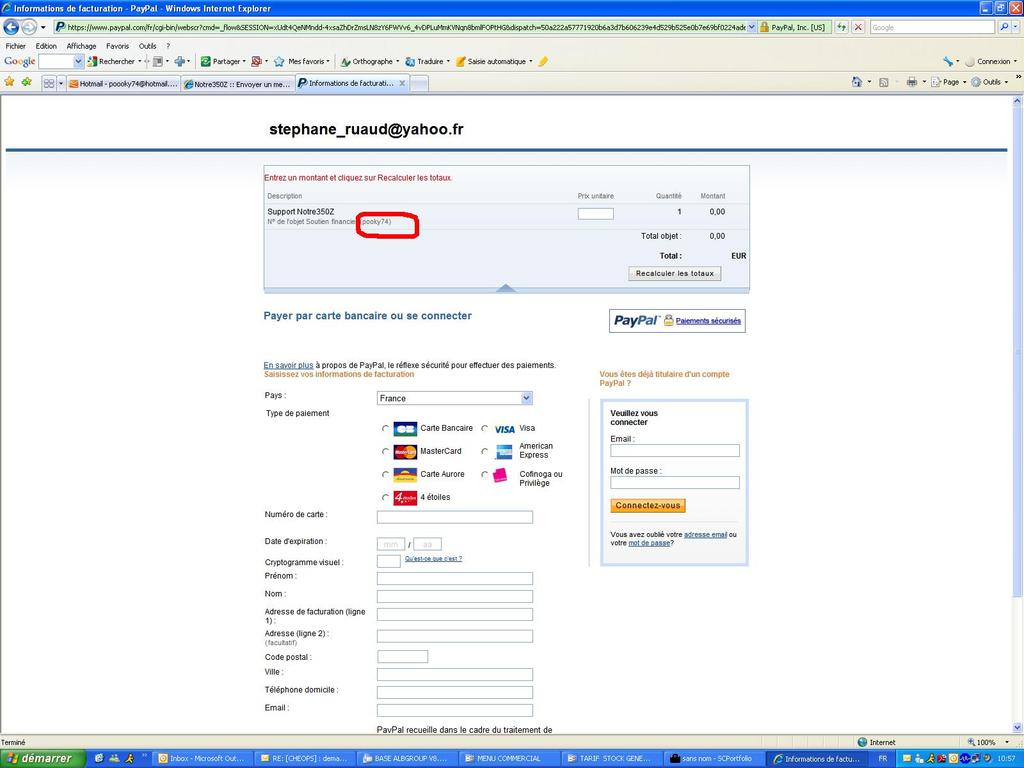Click the search magnifier icon
Screen dimensions: 1024x768
click(1003, 27)
